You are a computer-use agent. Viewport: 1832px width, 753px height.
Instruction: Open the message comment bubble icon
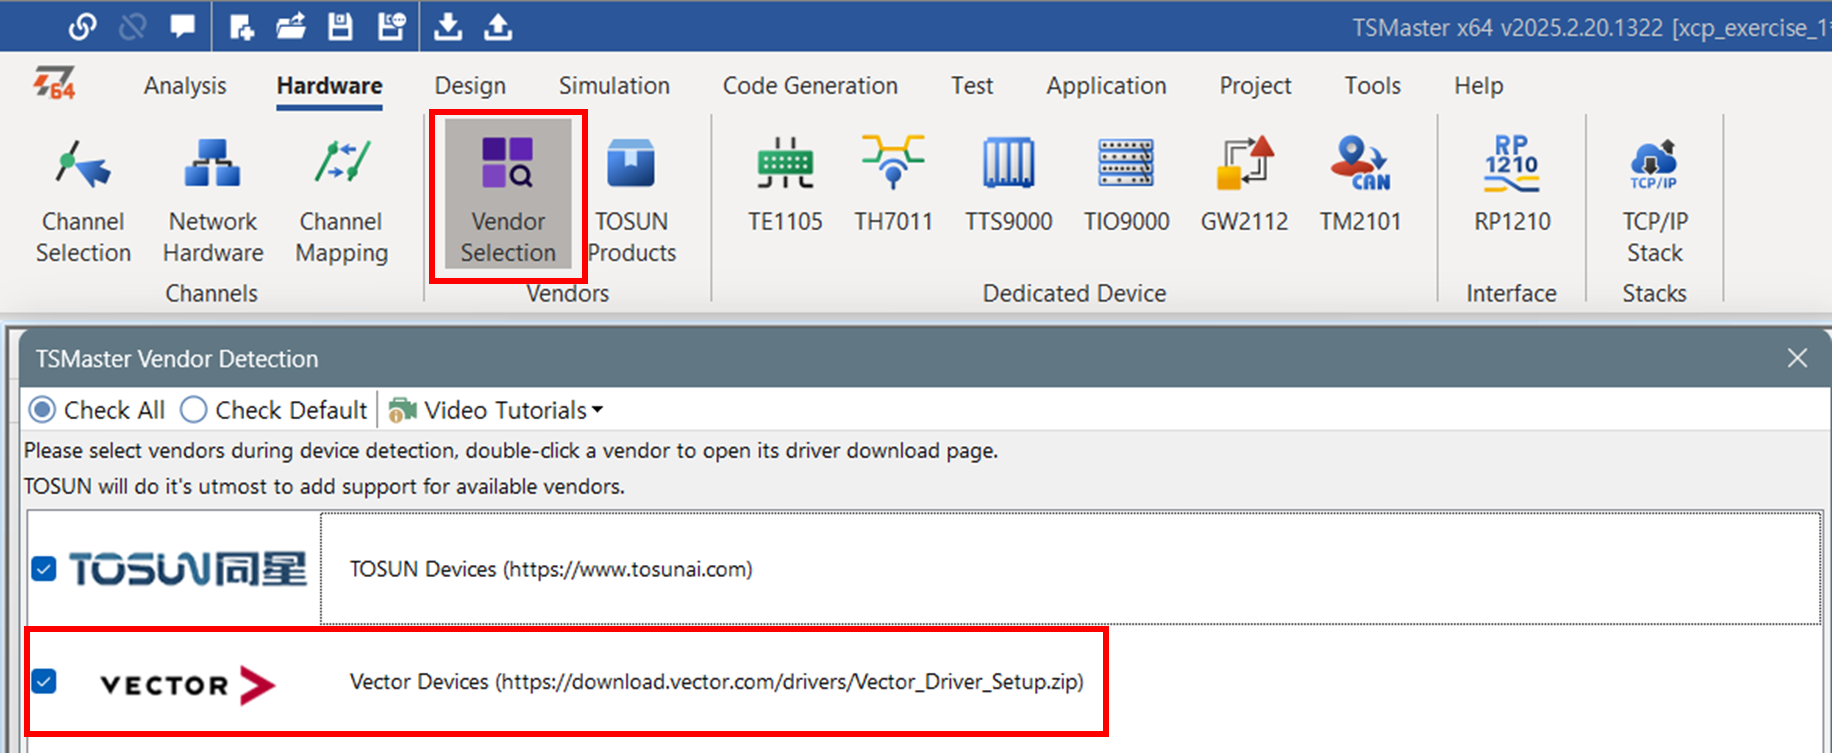click(182, 26)
